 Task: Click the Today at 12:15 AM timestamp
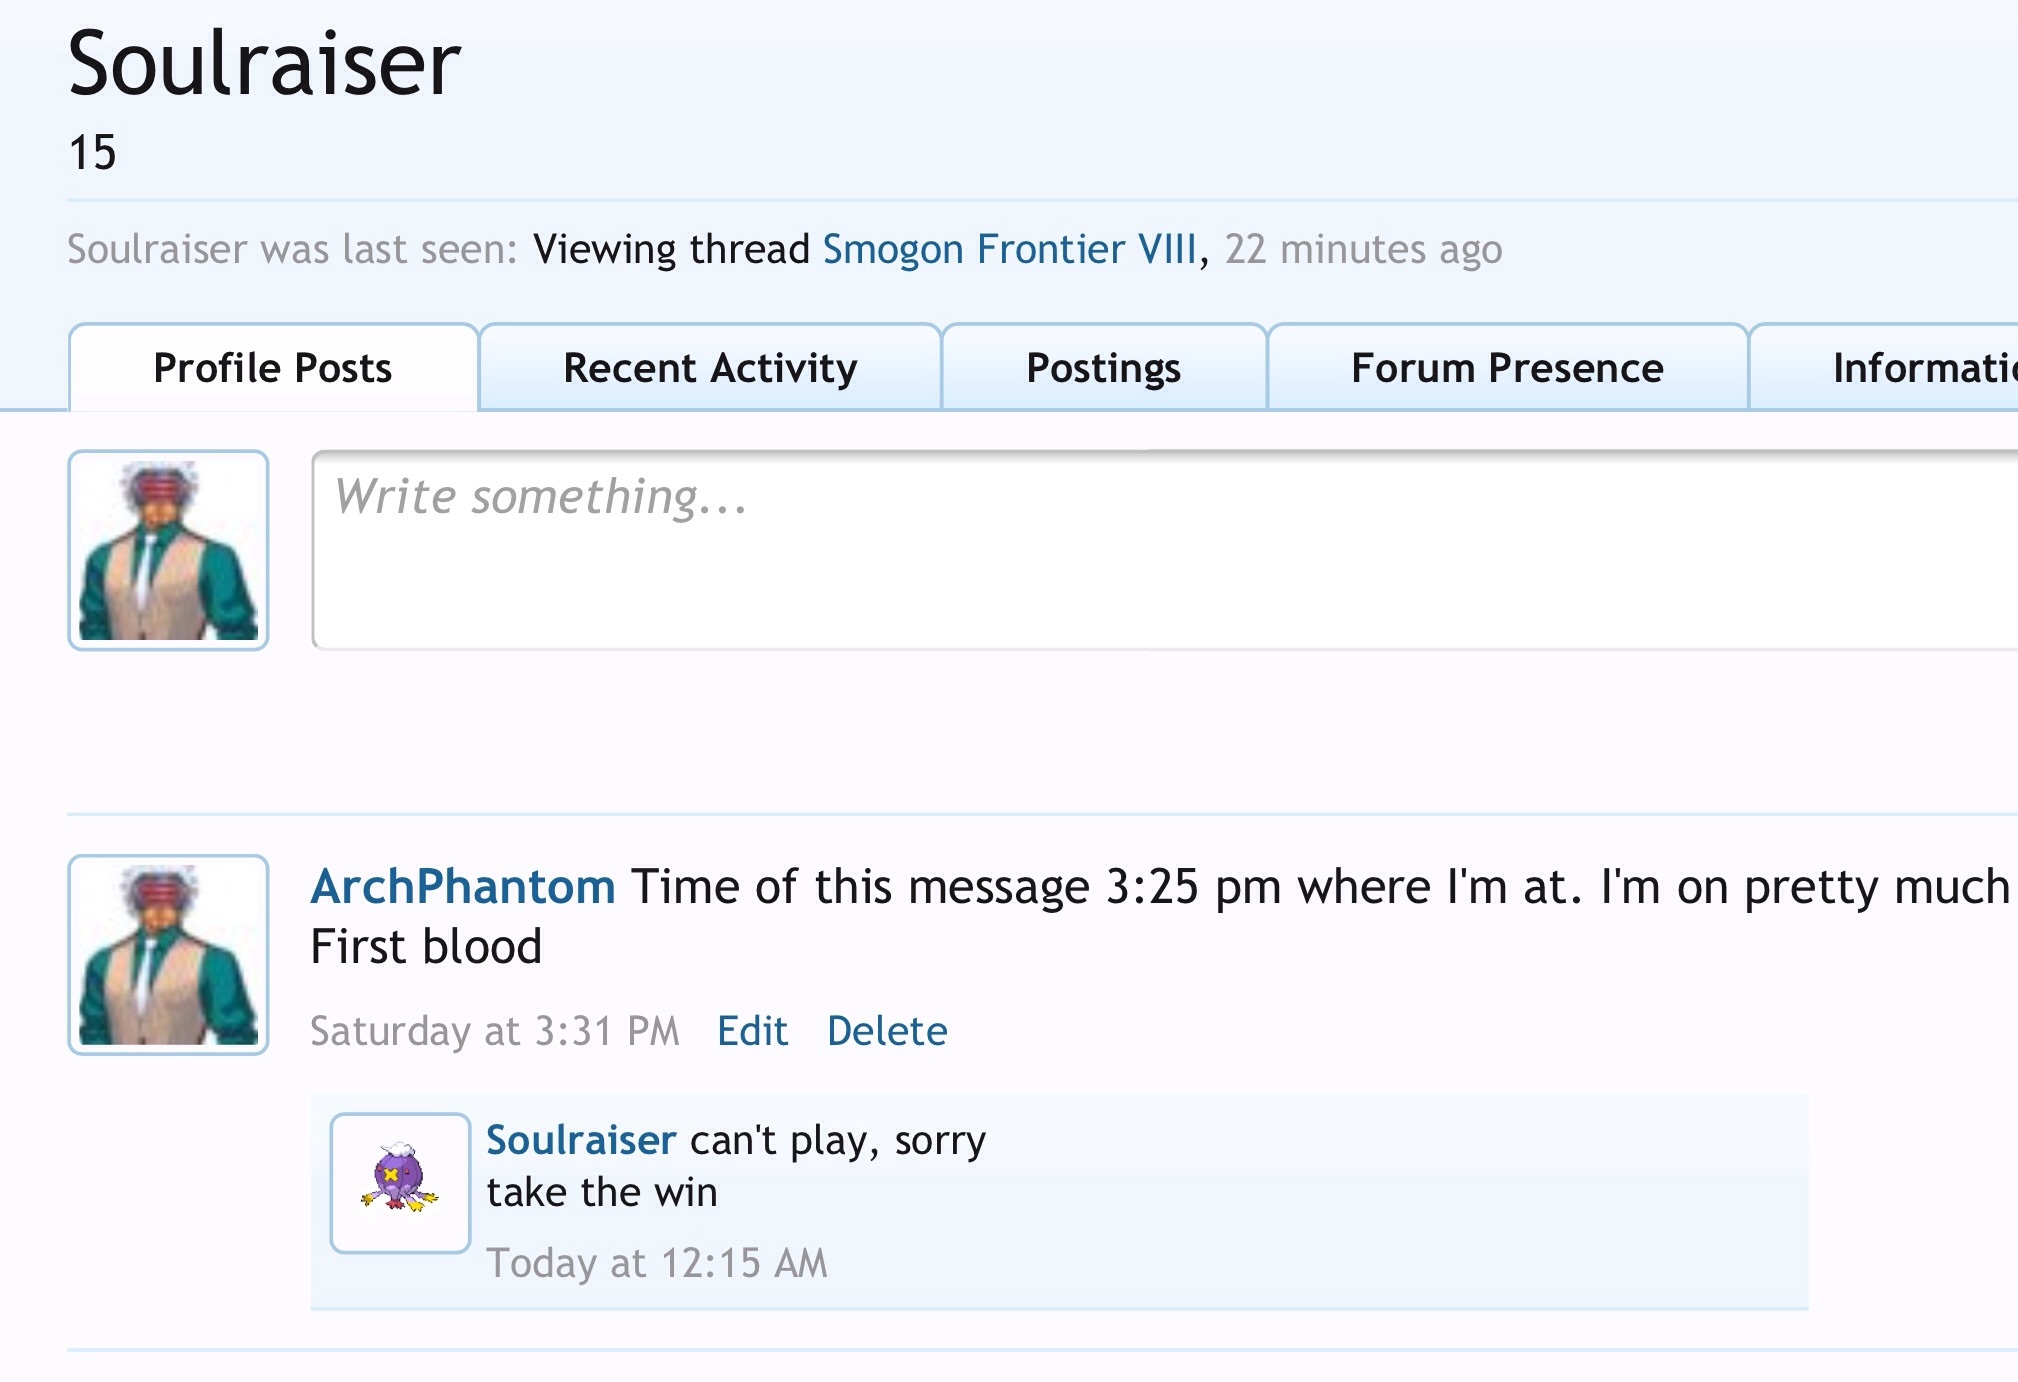(x=657, y=1263)
